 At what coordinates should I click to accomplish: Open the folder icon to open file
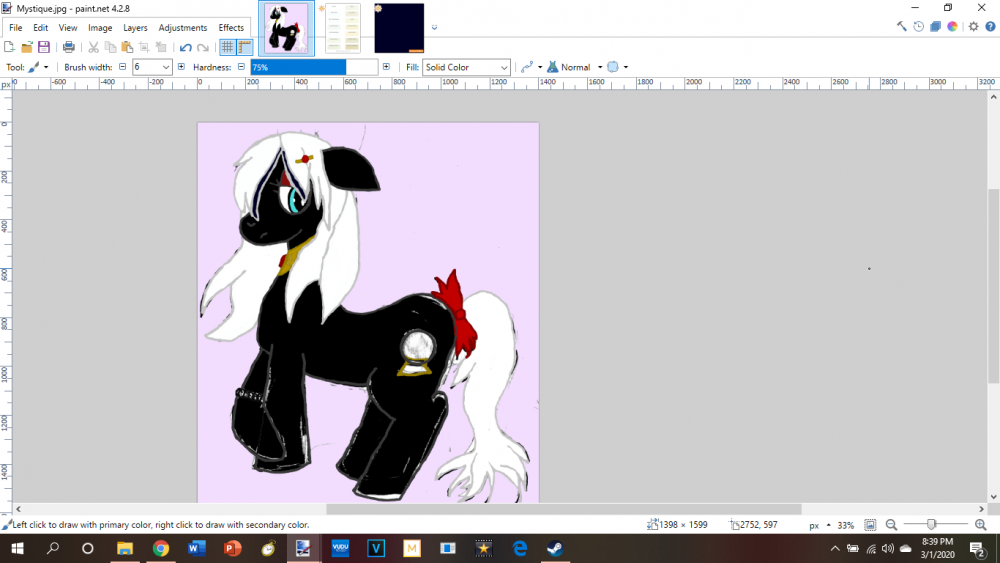[27, 47]
